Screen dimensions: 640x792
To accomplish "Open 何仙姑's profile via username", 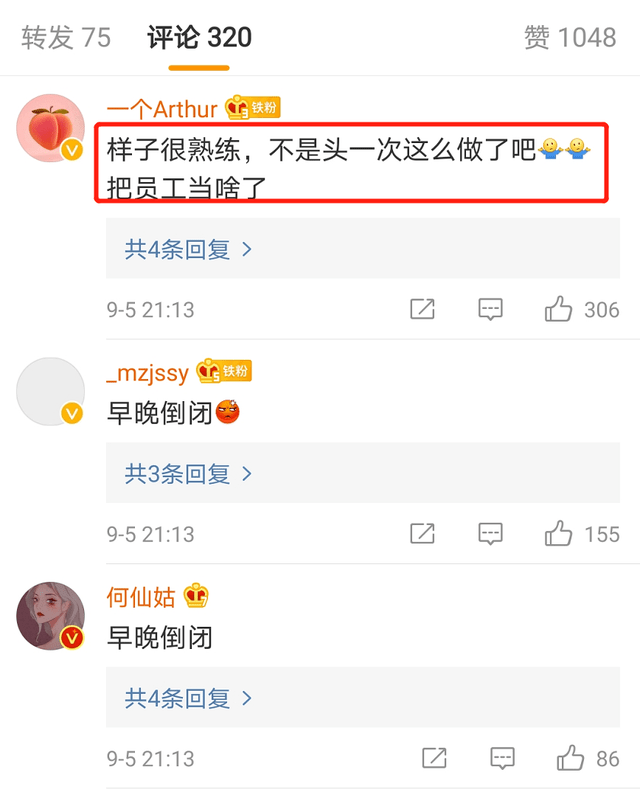I will click(x=141, y=597).
